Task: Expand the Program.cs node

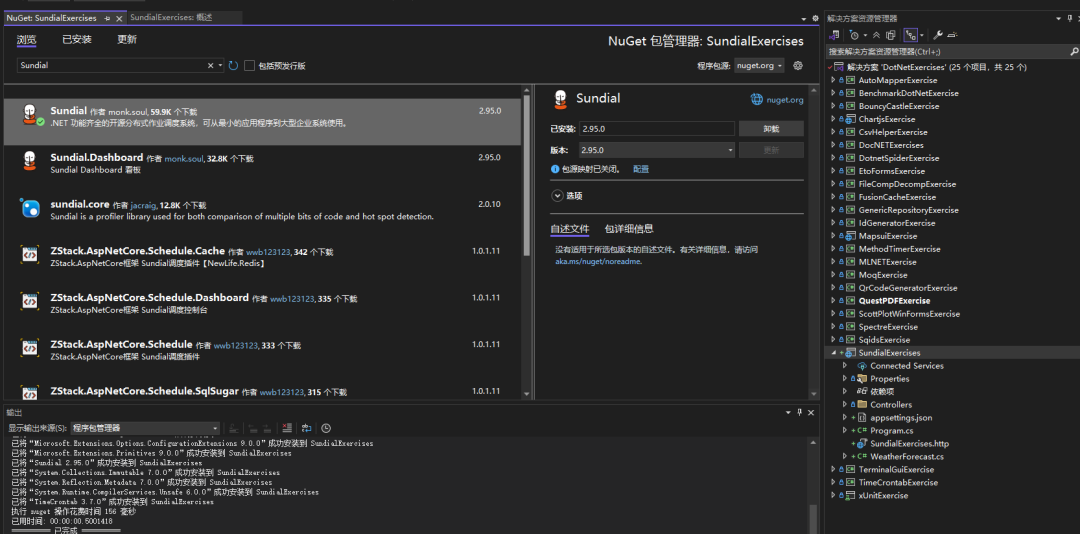Action: click(844, 431)
